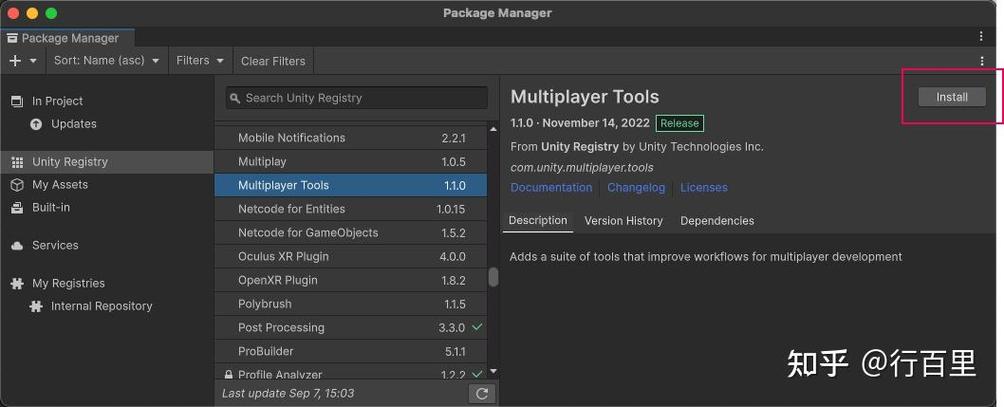This screenshot has height=407, width=1004.
Task: Open the window tab kebab menu
Action: tap(981, 36)
